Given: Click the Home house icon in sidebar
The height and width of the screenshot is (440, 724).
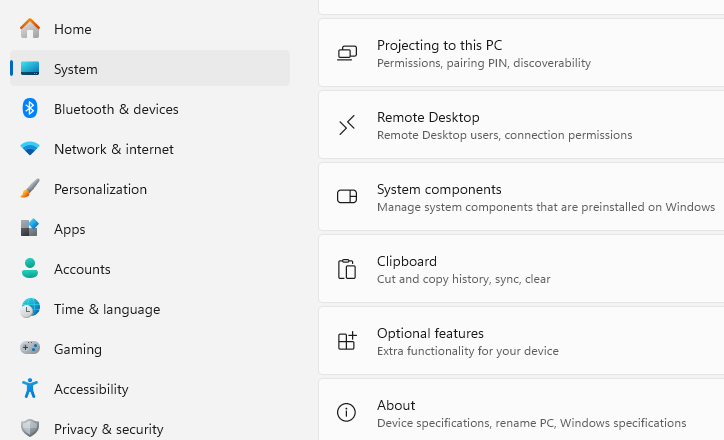Looking at the screenshot, I should pyautogui.click(x=30, y=29).
